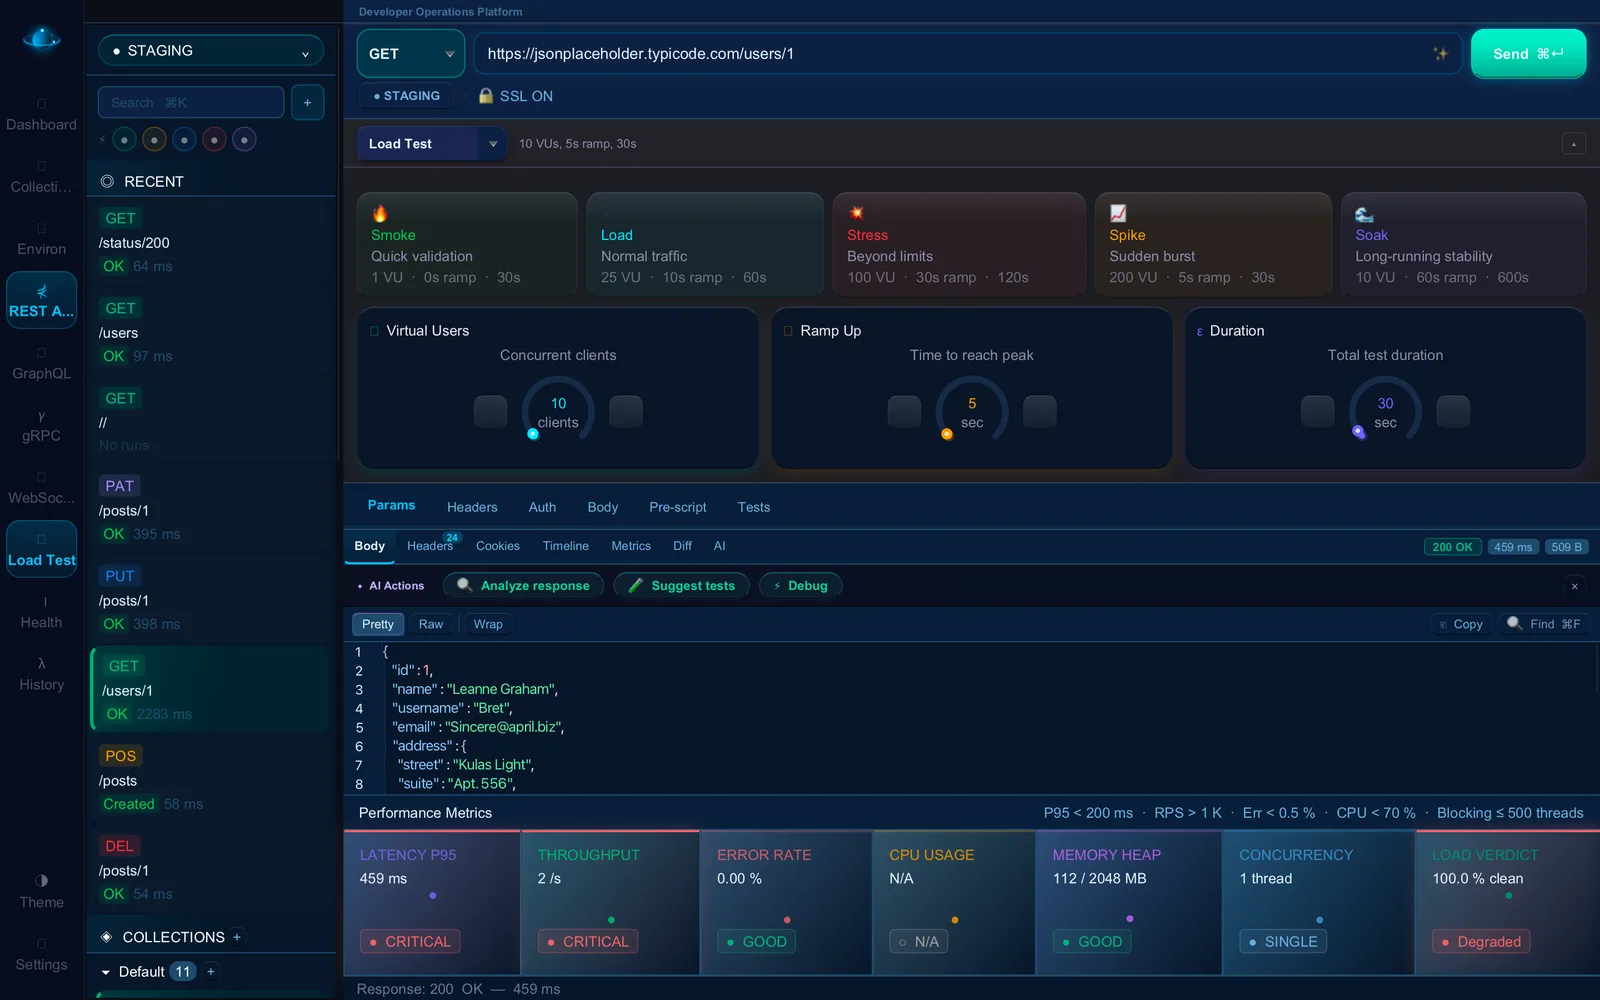This screenshot has width=1600, height=1000.
Task: Open the Load Test sidebar section
Action: pos(42,549)
